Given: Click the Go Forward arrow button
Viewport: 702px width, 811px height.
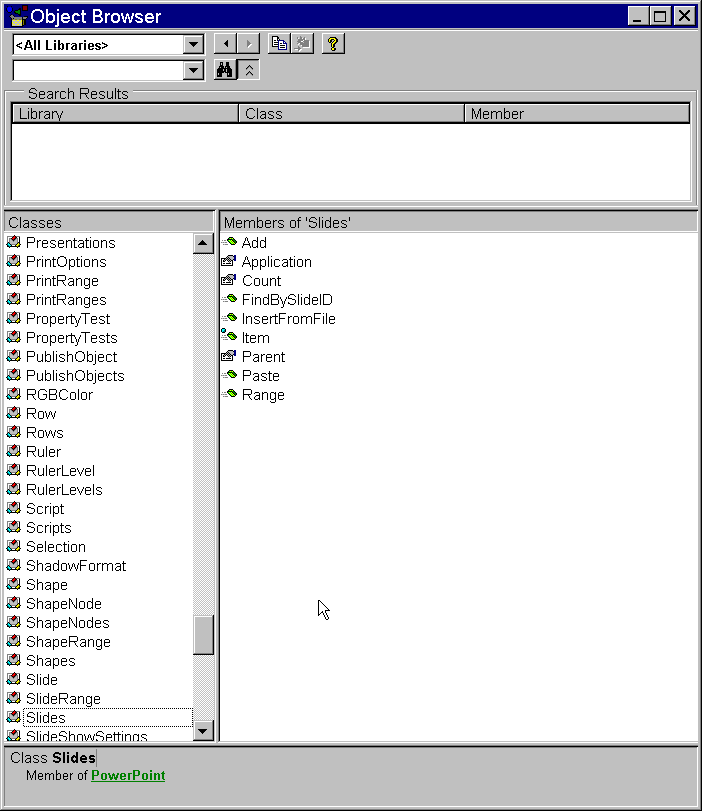Looking at the screenshot, I should click(248, 44).
